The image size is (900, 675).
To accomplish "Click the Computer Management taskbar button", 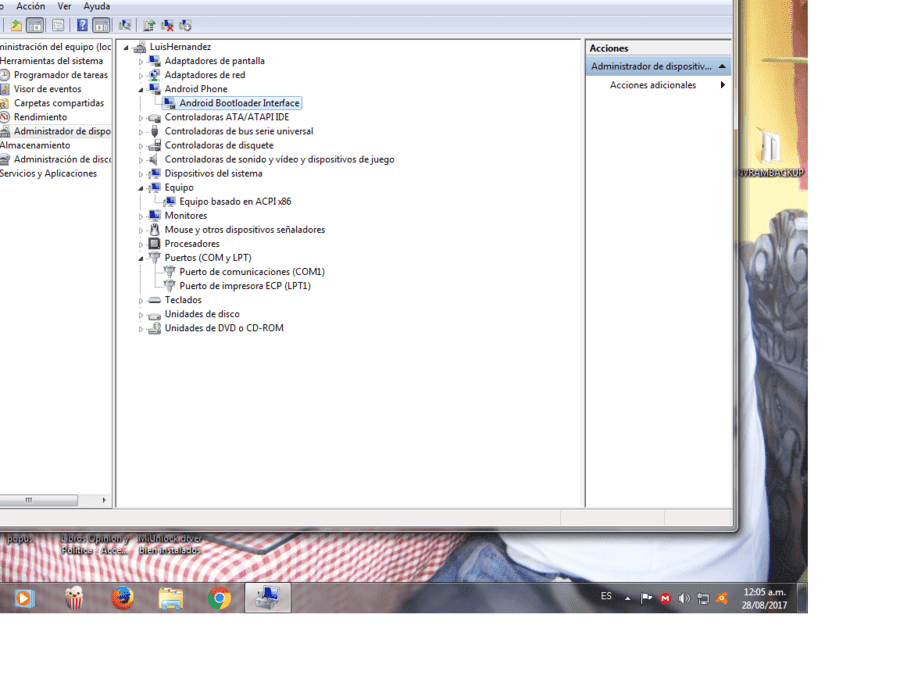I will (x=267, y=598).
